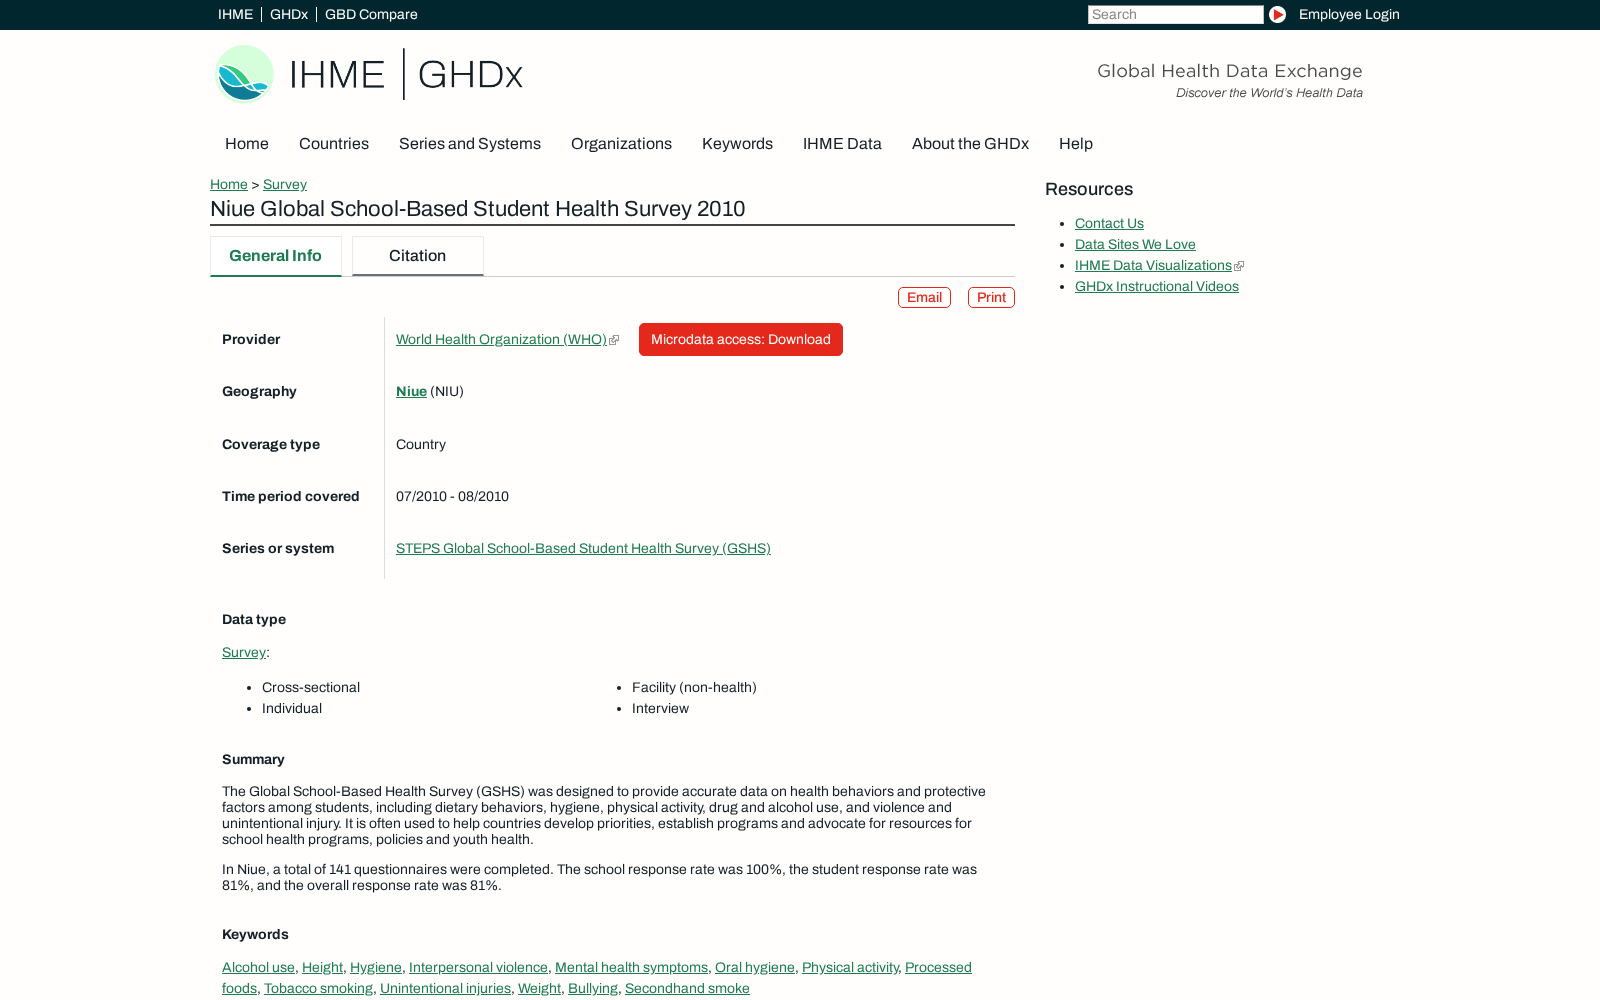Click the Global Health Data Exchange tagline
This screenshot has width=1600, height=1000.
(1230, 71)
